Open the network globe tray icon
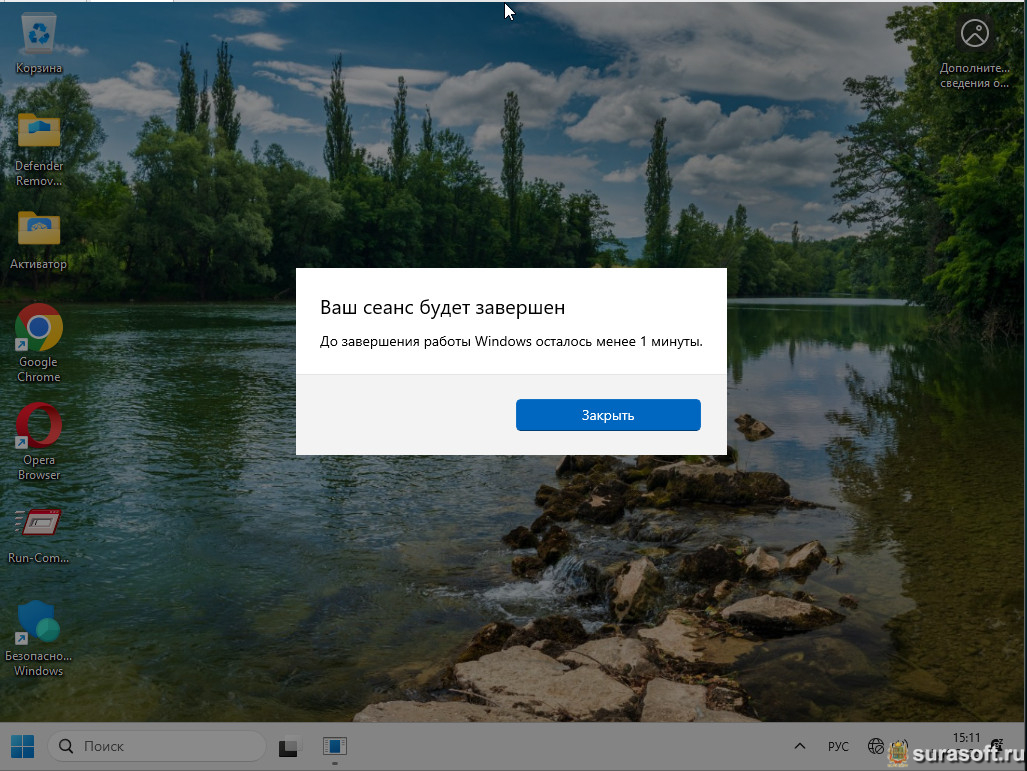The image size is (1027, 771). pyautogui.click(x=876, y=746)
